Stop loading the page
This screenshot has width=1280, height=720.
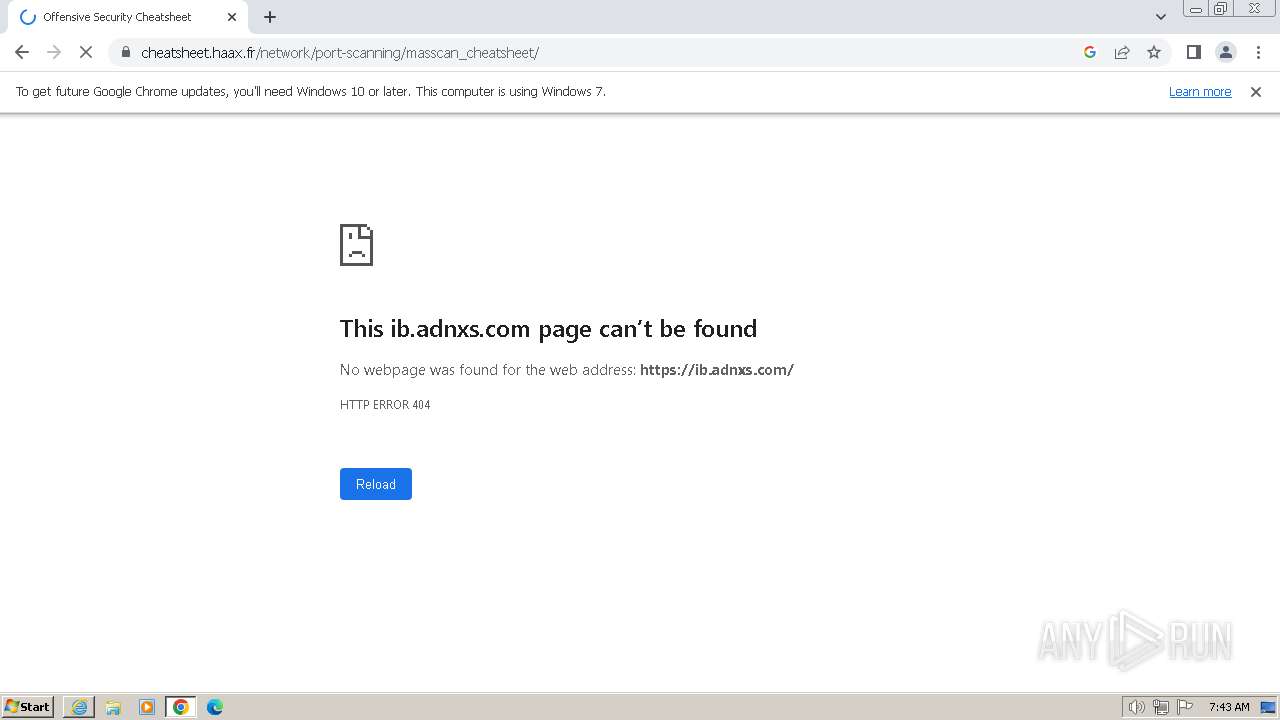coord(86,52)
